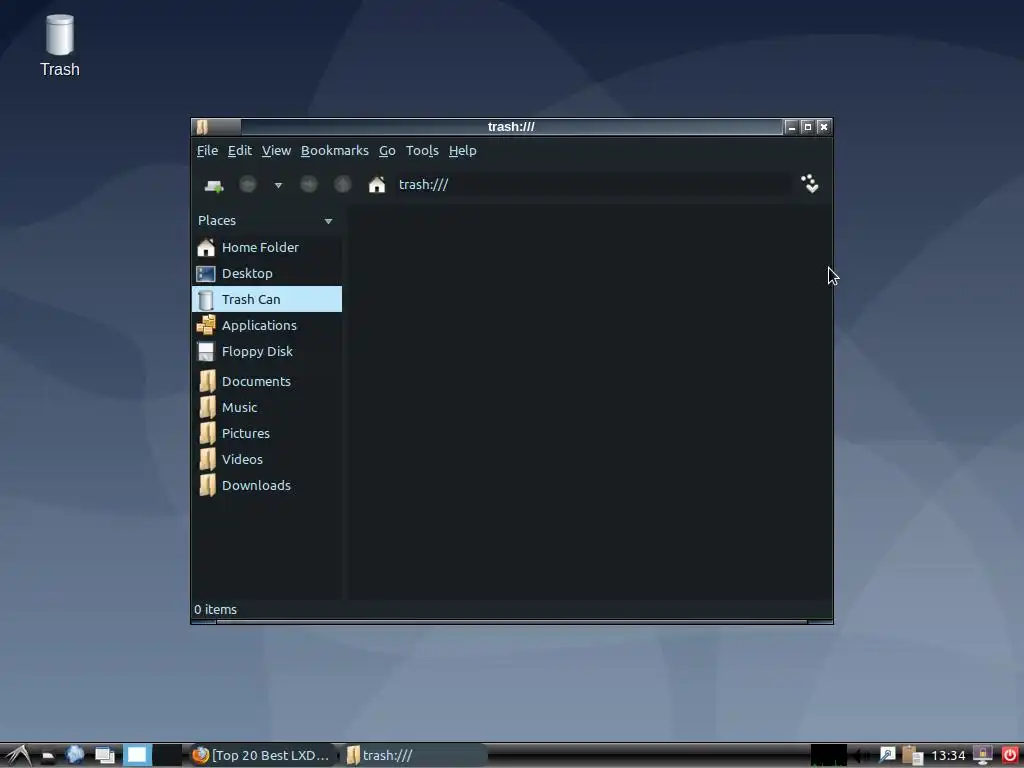Click the trash:/// taskbar button
The image size is (1024, 768).
[415, 756]
